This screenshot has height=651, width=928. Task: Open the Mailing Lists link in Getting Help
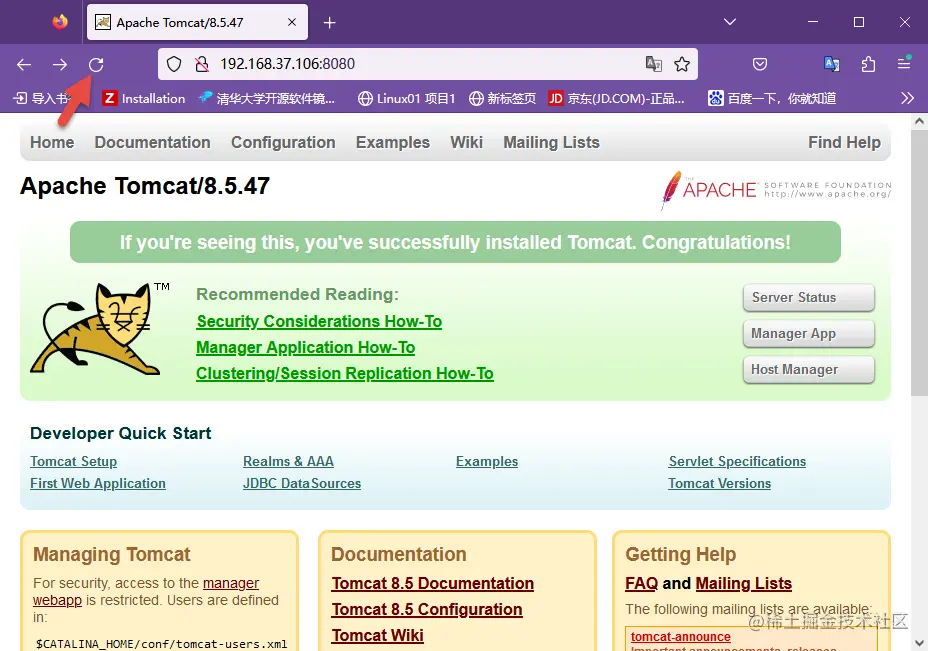pos(743,584)
